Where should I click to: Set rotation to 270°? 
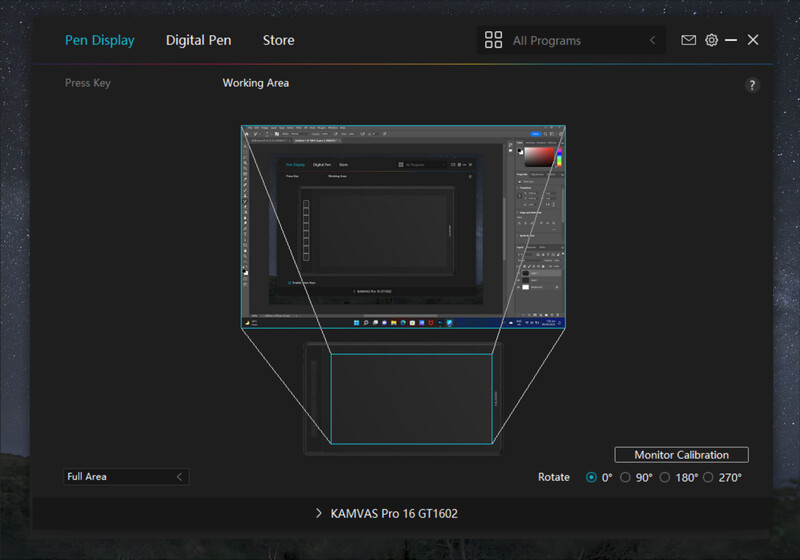tap(708, 477)
